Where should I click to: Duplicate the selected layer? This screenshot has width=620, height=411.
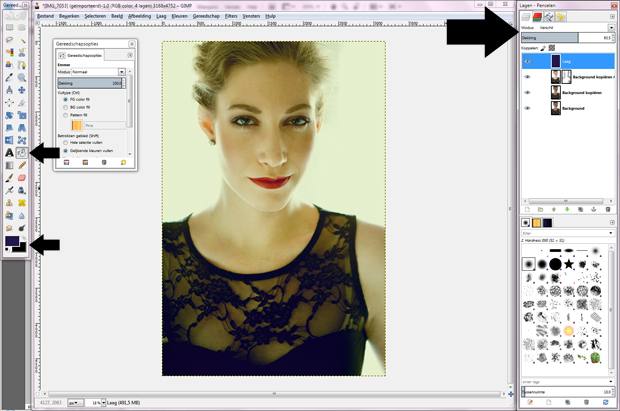click(x=580, y=209)
